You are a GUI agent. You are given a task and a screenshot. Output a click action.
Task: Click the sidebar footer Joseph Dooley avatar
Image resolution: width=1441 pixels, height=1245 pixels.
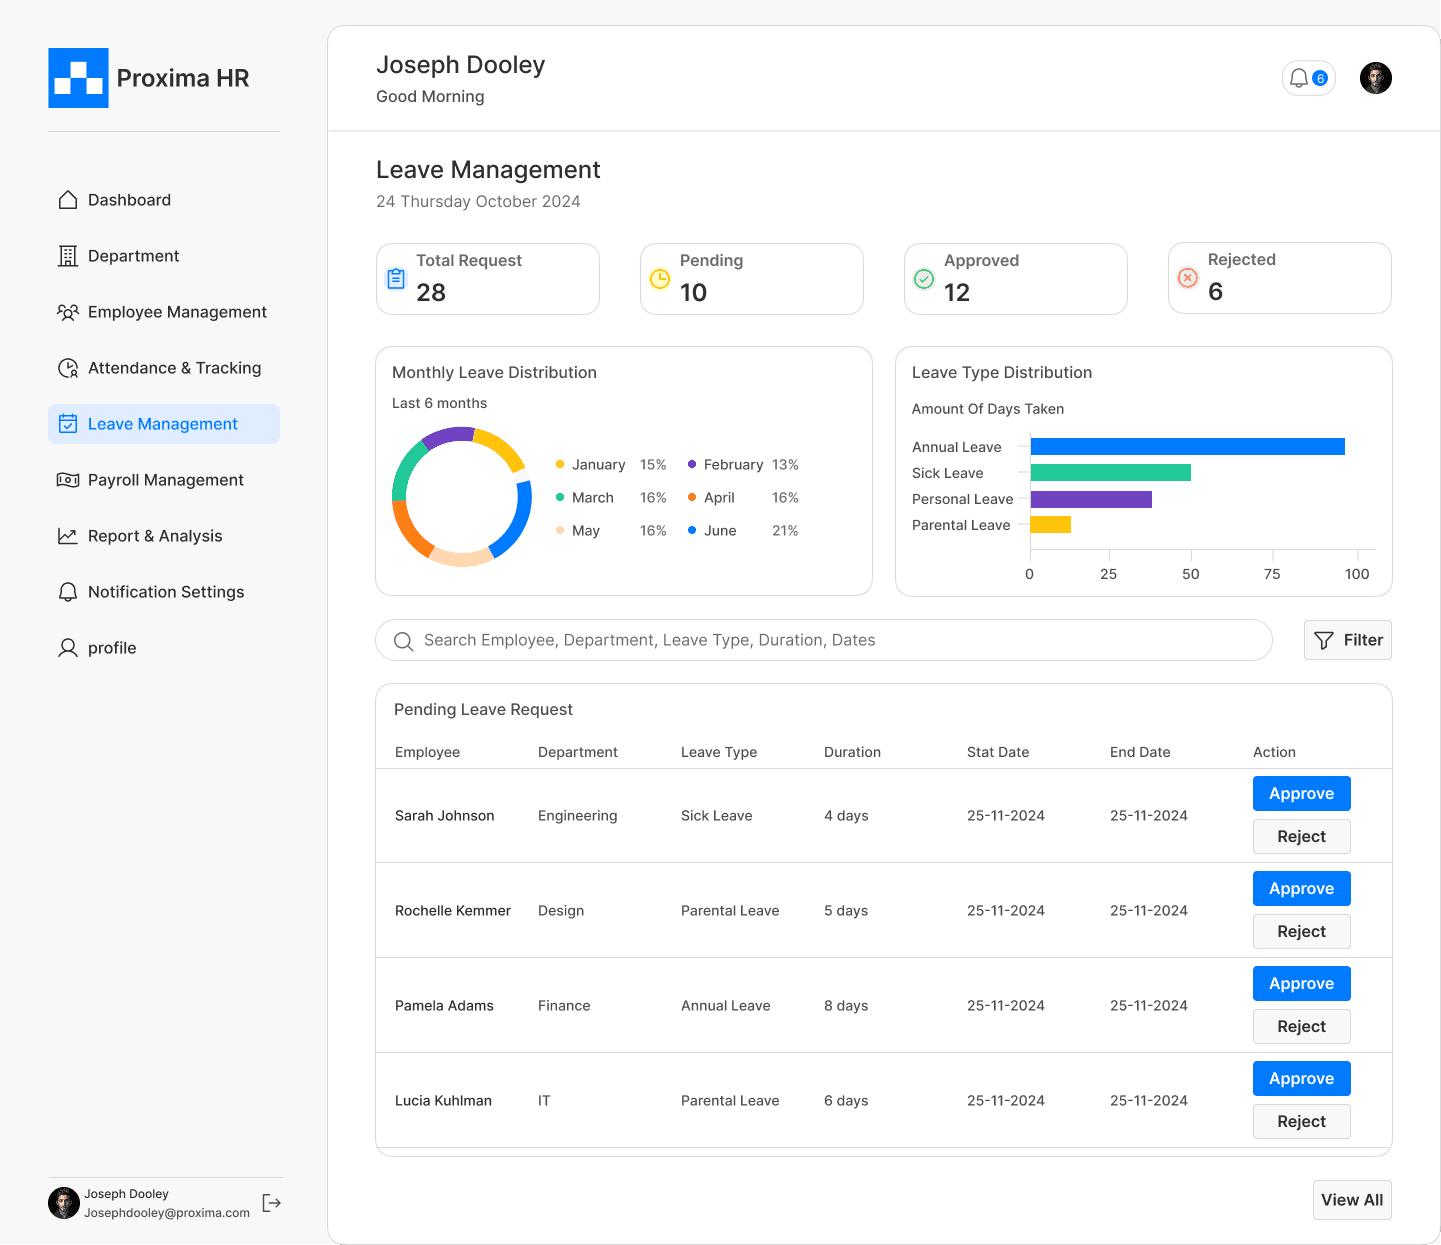(x=64, y=1203)
